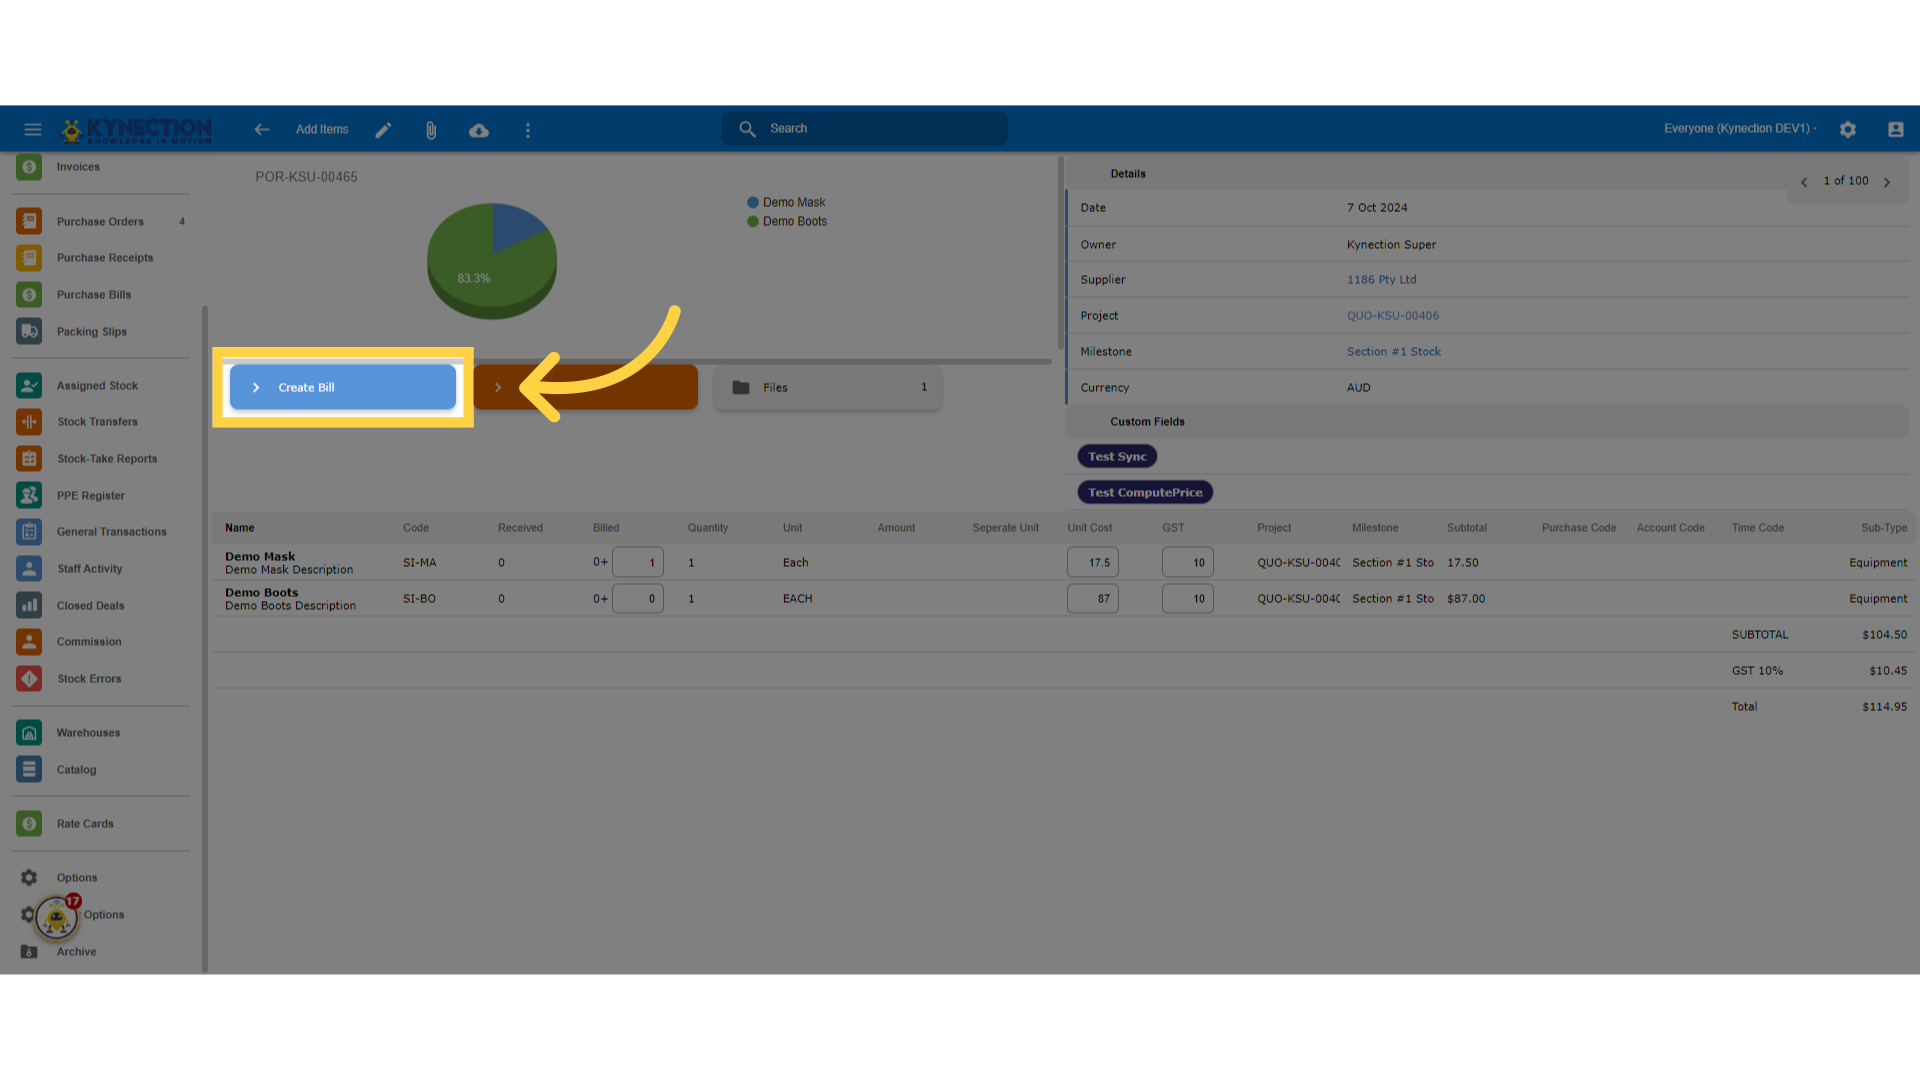1920x1080 pixels.
Task: Click the Stock Transfers icon
Action: [28, 421]
